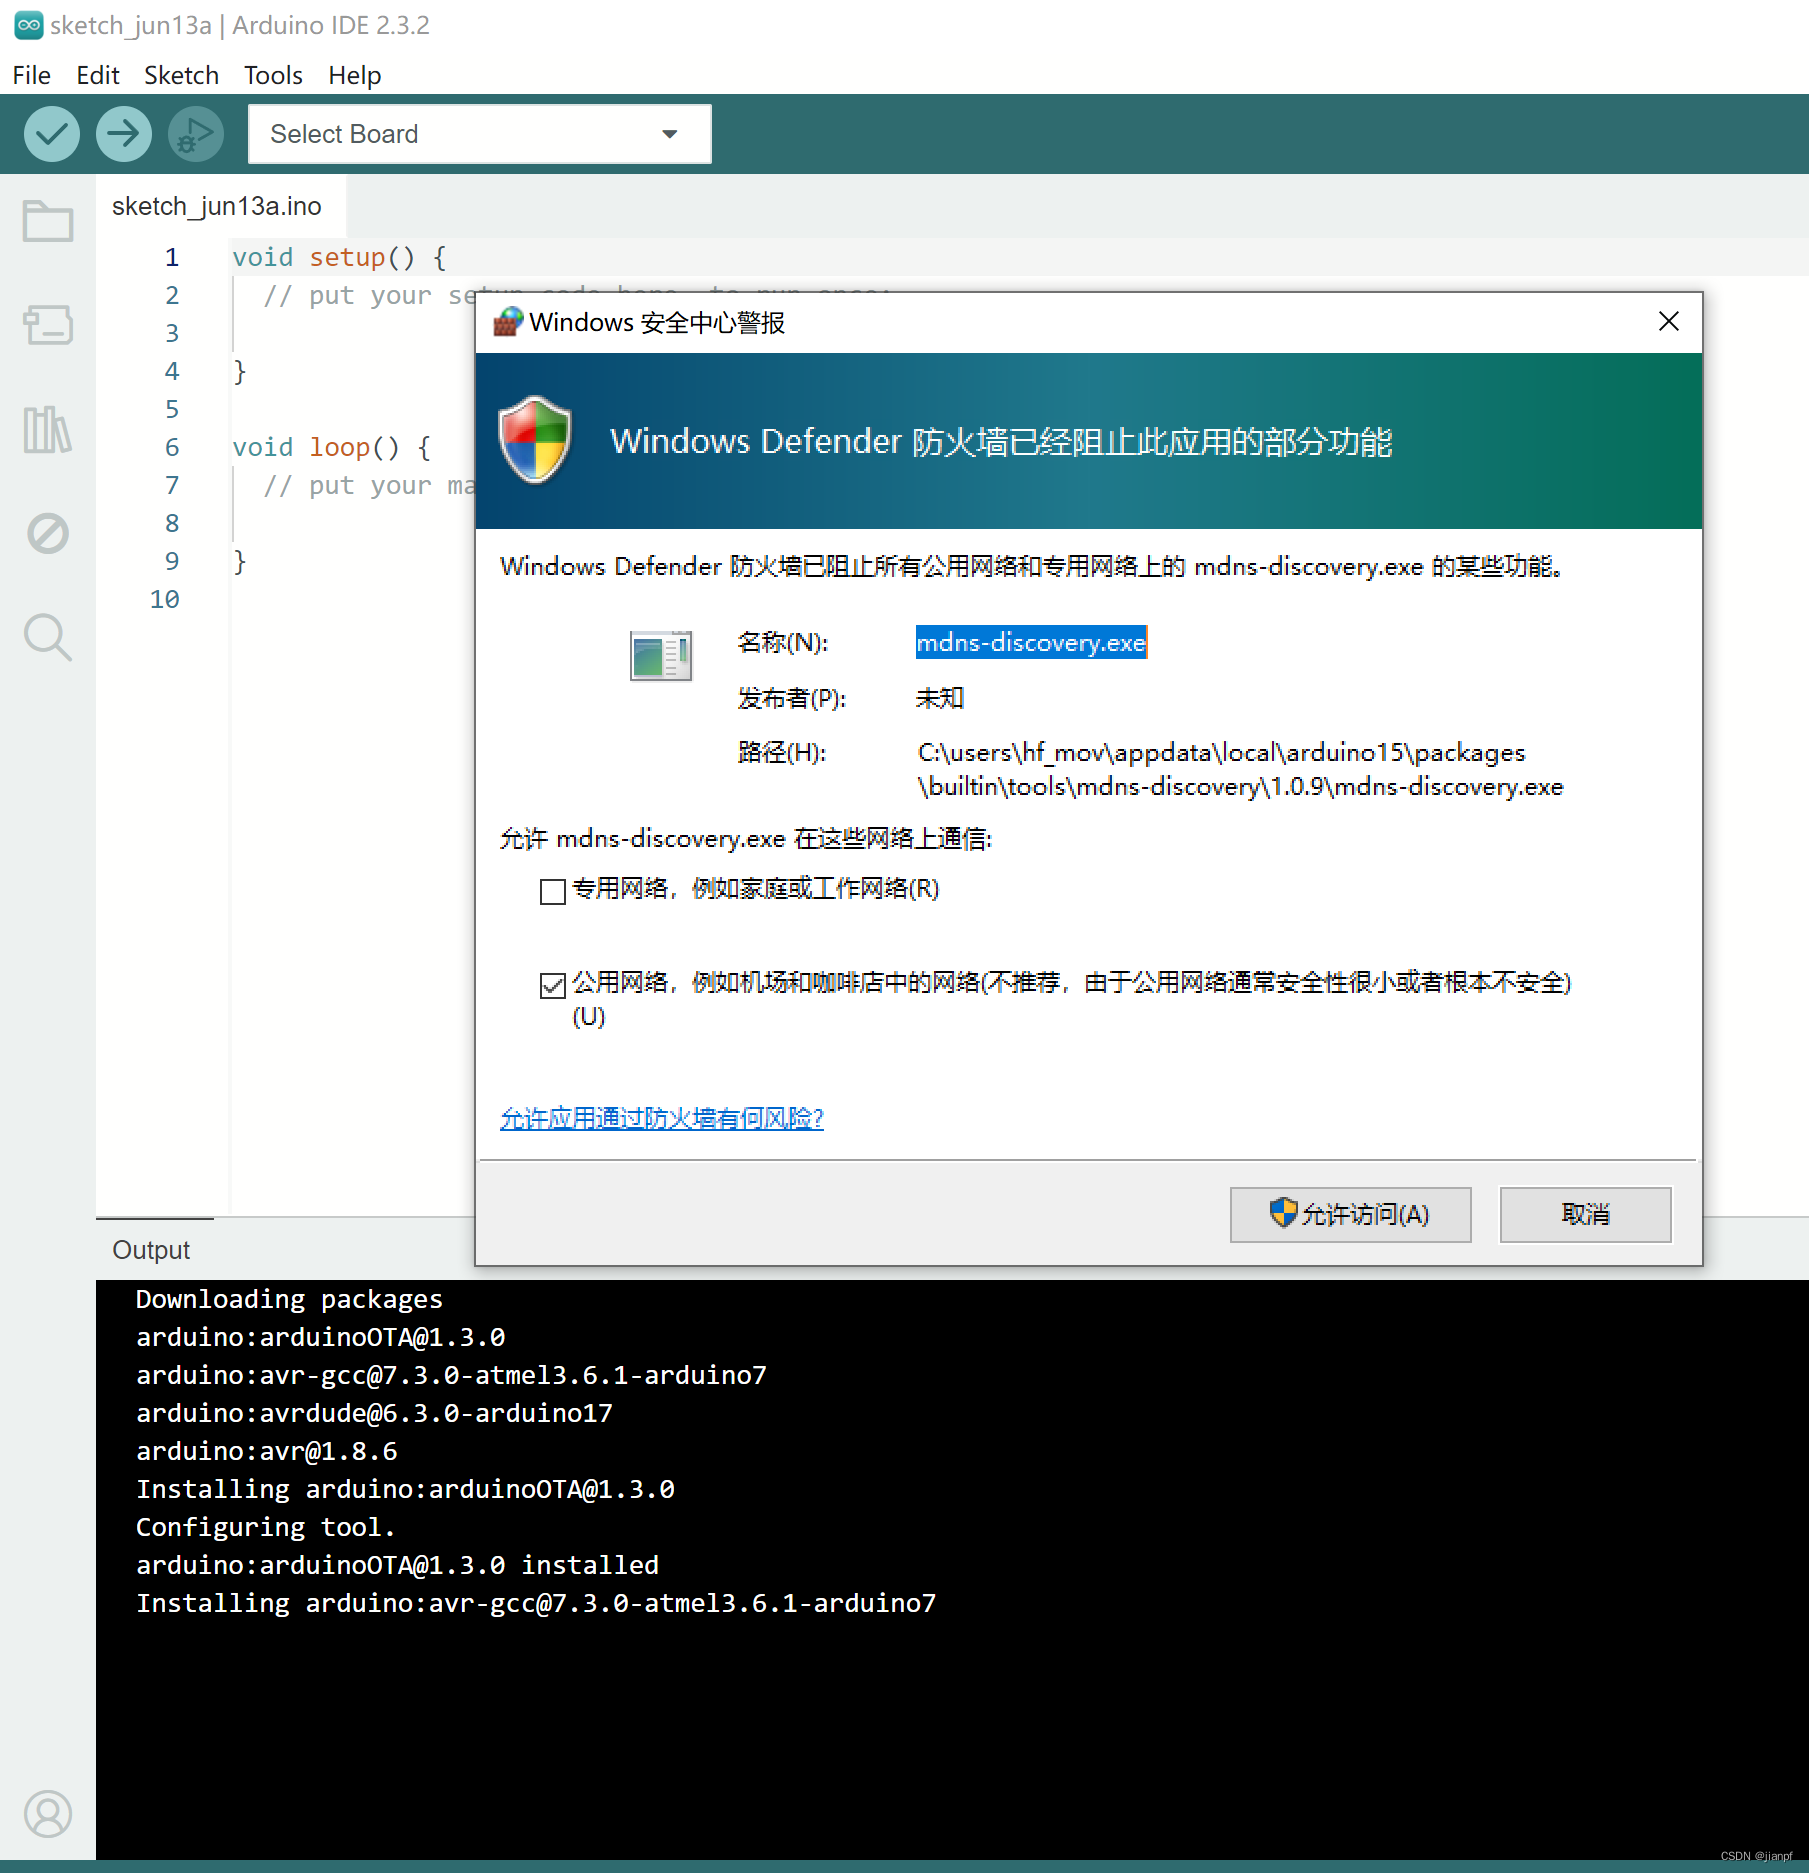Click the 'Downloading packages' output line
The height and width of the screenshot is (1873, 1809).
coord(289,1299)
